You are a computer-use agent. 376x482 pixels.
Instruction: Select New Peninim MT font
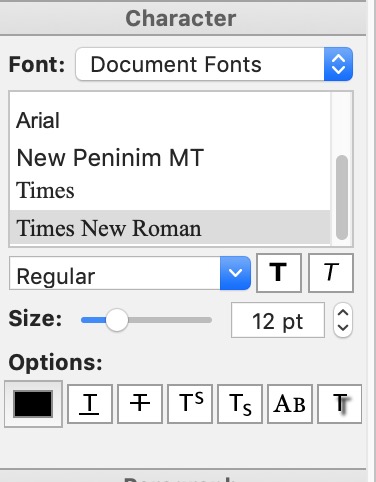(x=170, y=157)
